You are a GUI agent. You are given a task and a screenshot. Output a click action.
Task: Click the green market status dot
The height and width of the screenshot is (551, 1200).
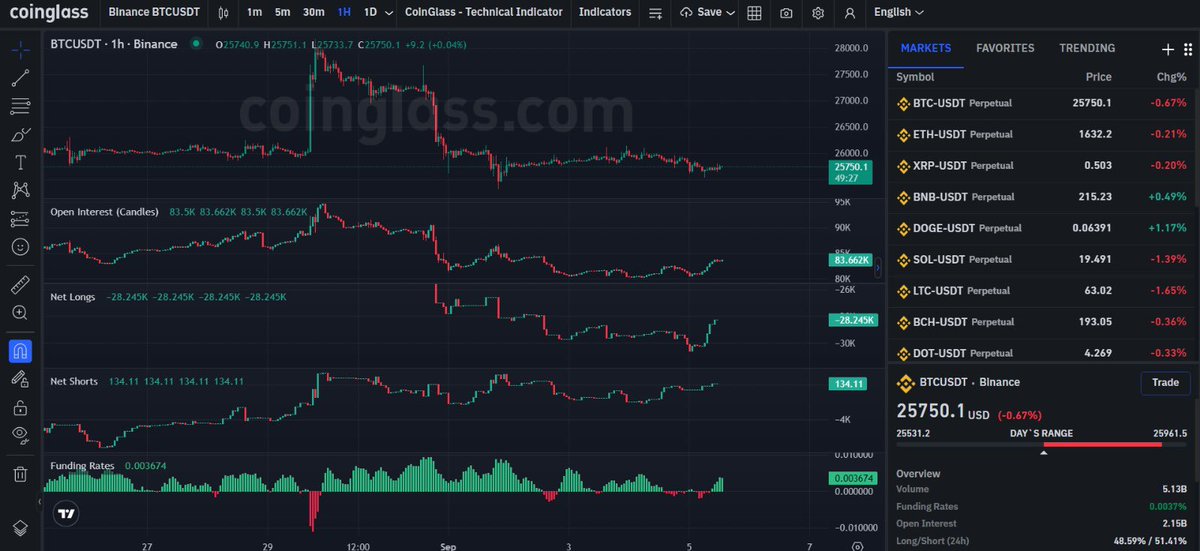click(x=196, y=44)
